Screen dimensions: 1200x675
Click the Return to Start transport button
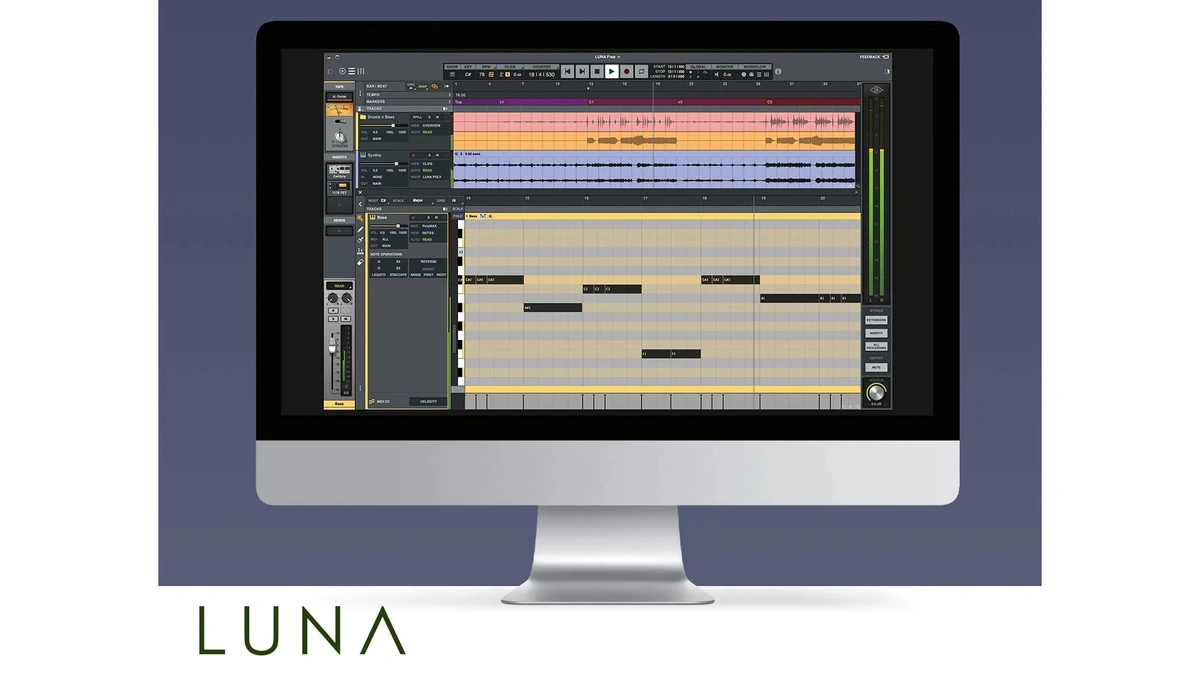(567, 71)
